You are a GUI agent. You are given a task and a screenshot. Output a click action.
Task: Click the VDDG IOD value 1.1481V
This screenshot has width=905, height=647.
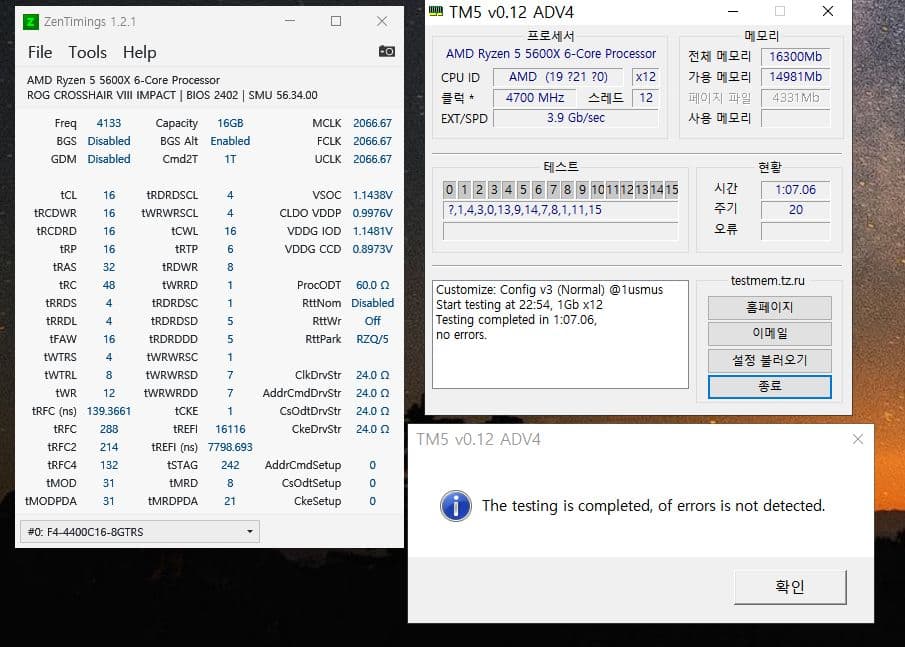[372, 231]
